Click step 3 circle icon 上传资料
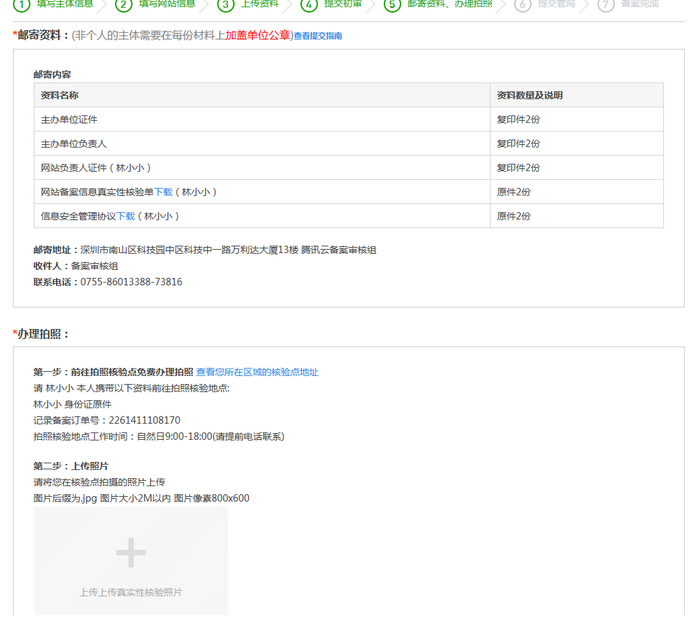The image size is (700, 624). coord(226,4)
